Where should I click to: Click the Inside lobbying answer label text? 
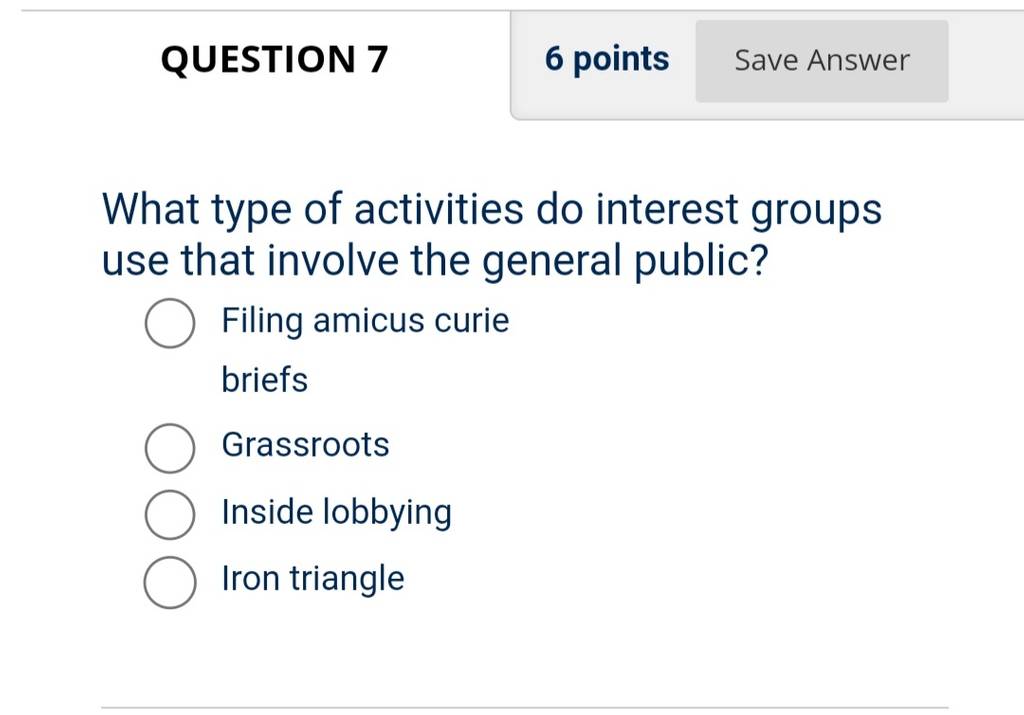point(336,513)
